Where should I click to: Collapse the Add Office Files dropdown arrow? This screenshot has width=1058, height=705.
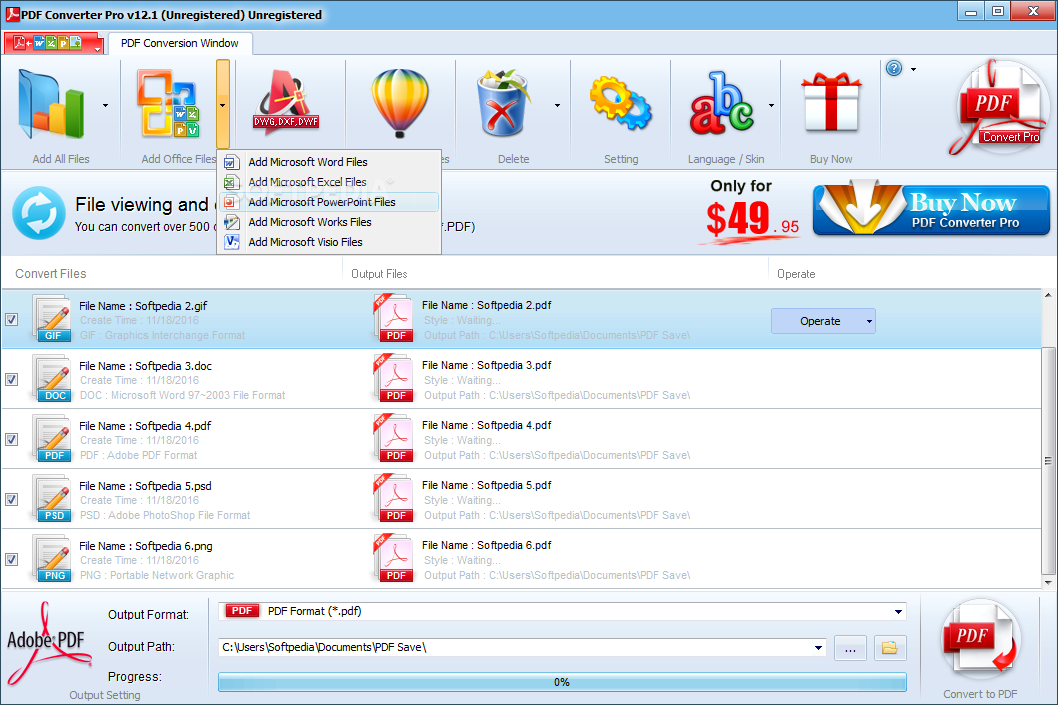pos(223,105)
